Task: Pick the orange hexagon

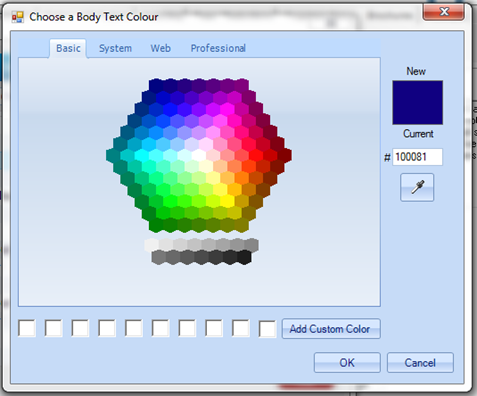Action: [x=242, y=178]
